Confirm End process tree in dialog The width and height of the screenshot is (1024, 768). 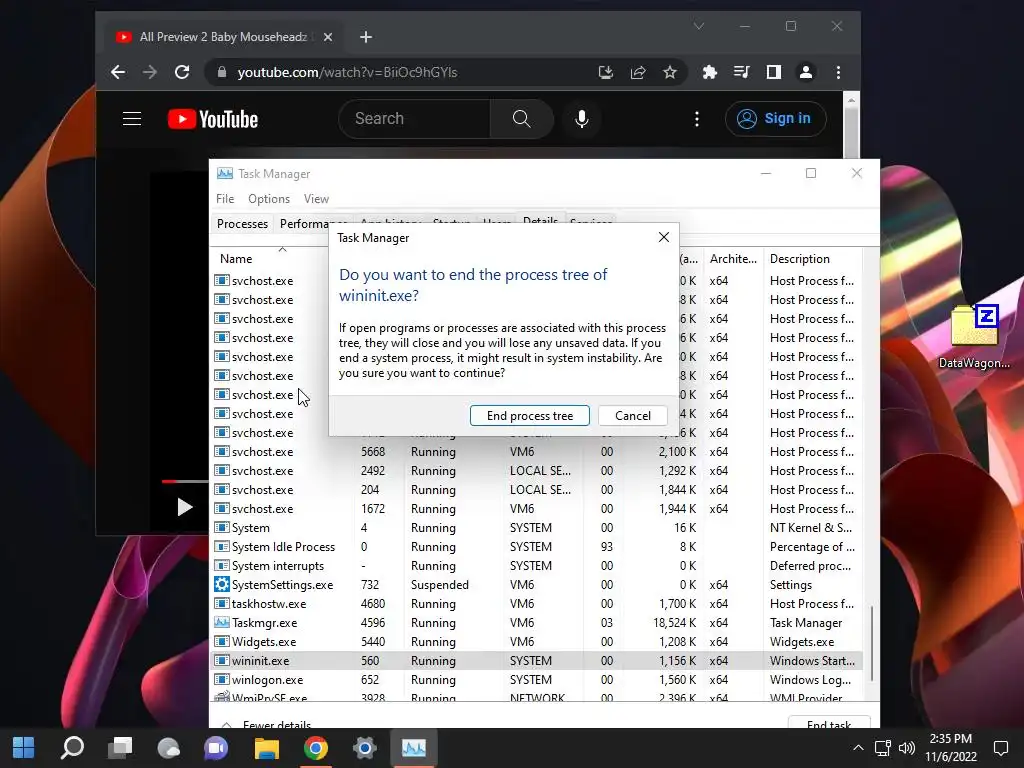530,415
